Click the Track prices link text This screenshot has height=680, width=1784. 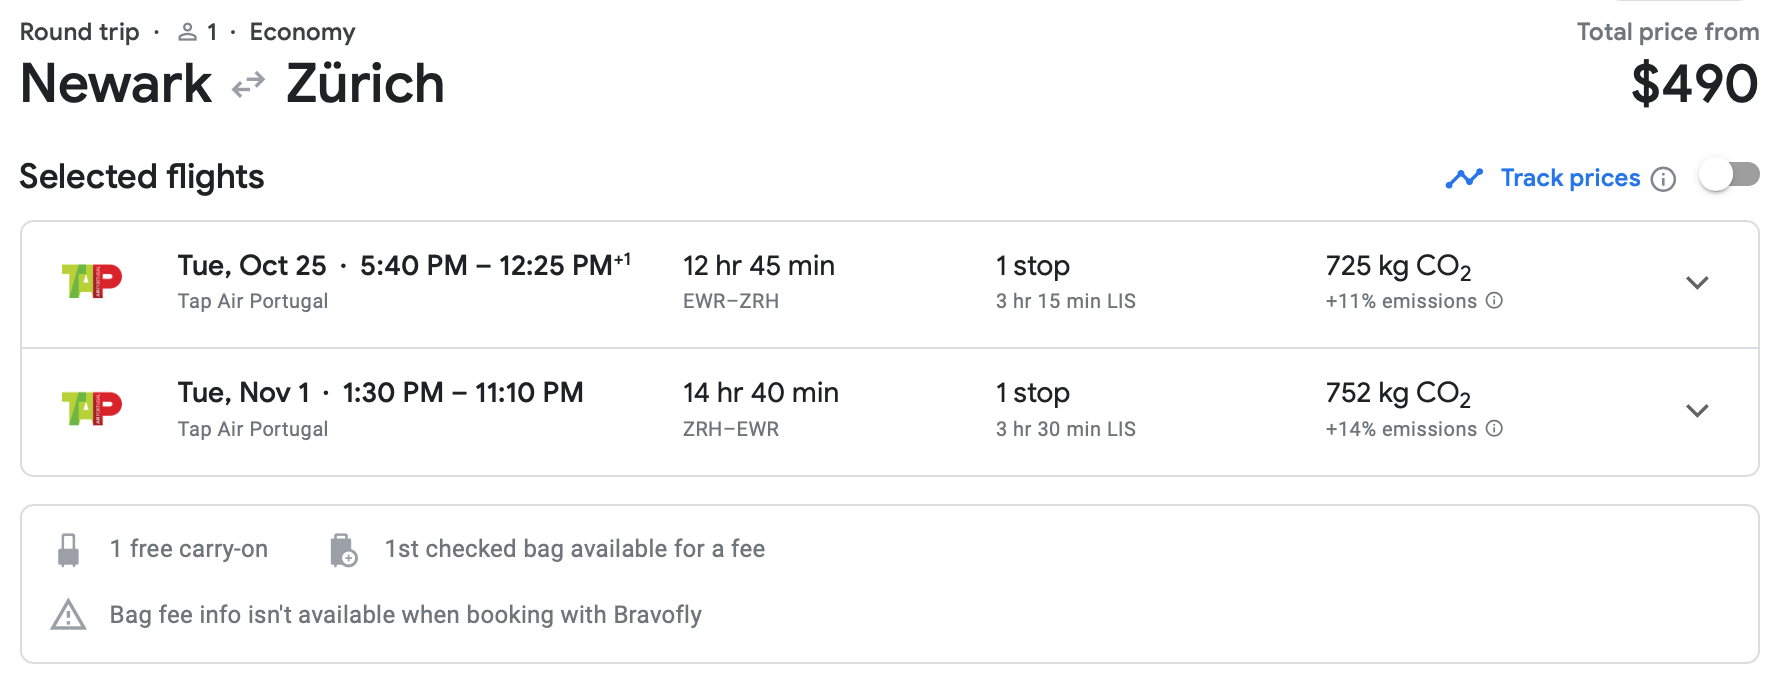1570,178
